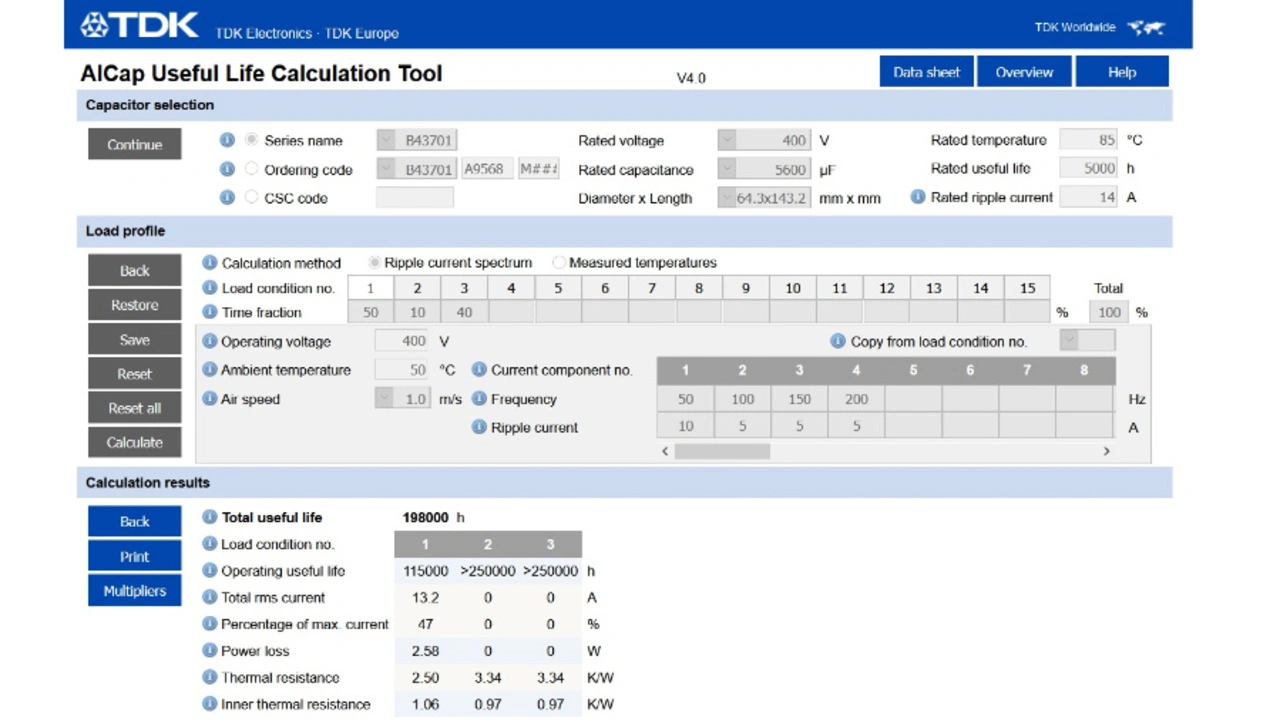
Task: Click the info icon beside Copy from load condition
Action: tap(838, 342)
